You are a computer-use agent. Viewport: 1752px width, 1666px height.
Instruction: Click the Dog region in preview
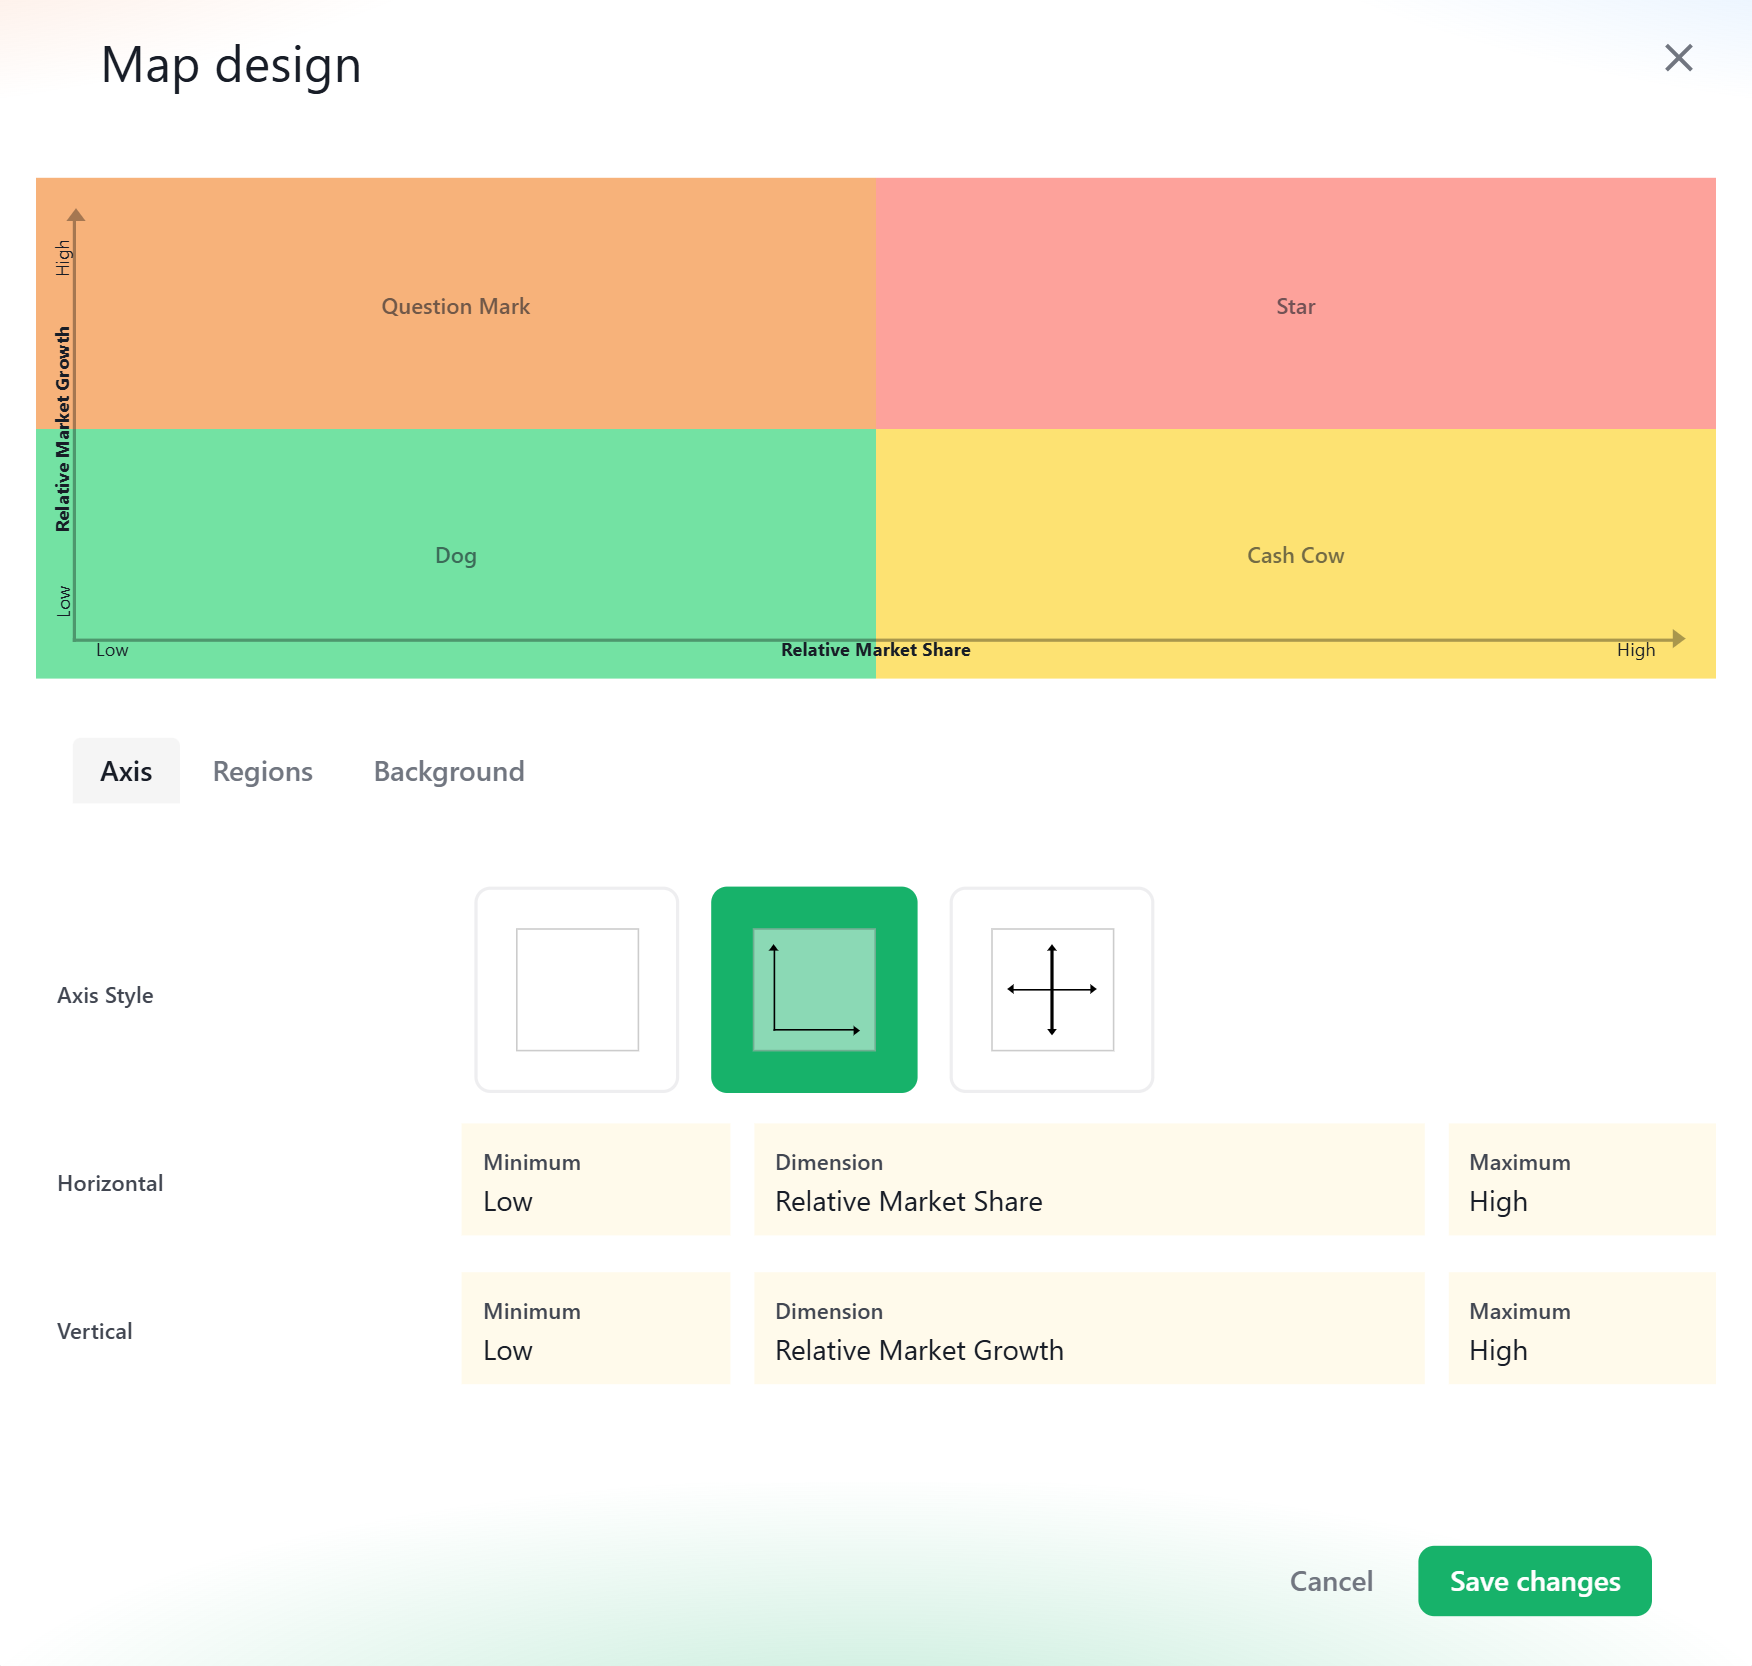click(456, 554)
